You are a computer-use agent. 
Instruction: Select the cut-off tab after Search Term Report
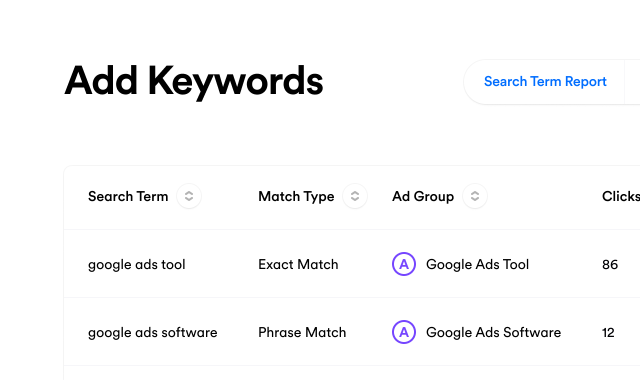[x=632, y=82]
